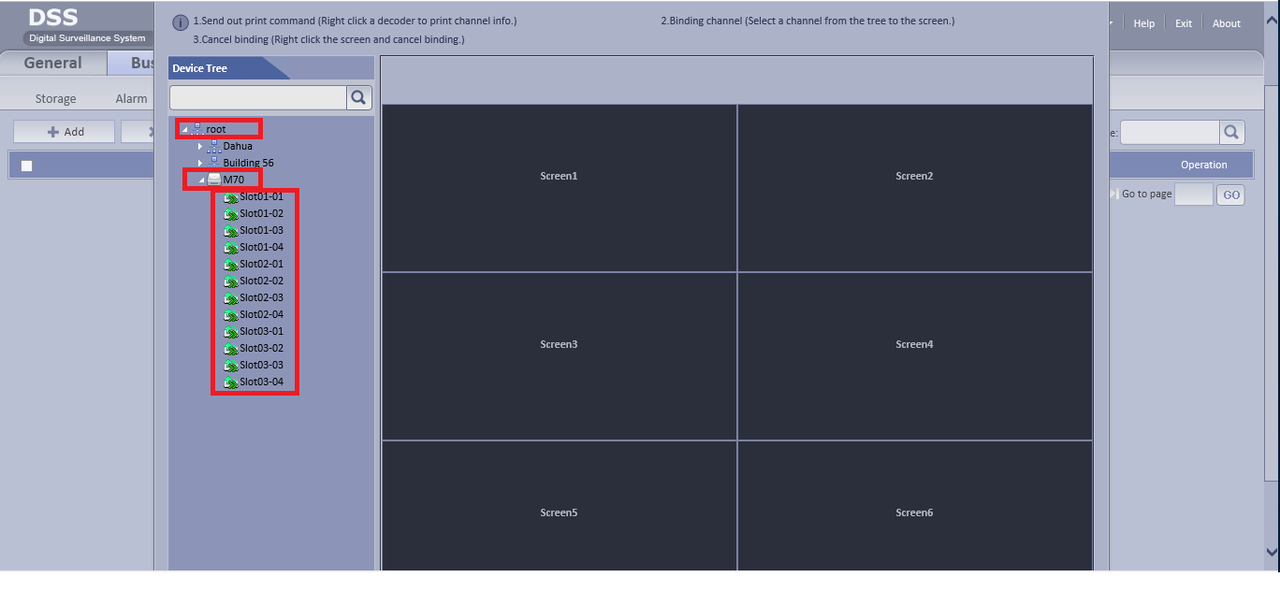Click the Slot01-01 channel icon
1280x606 pixels.
coord(231,197)
